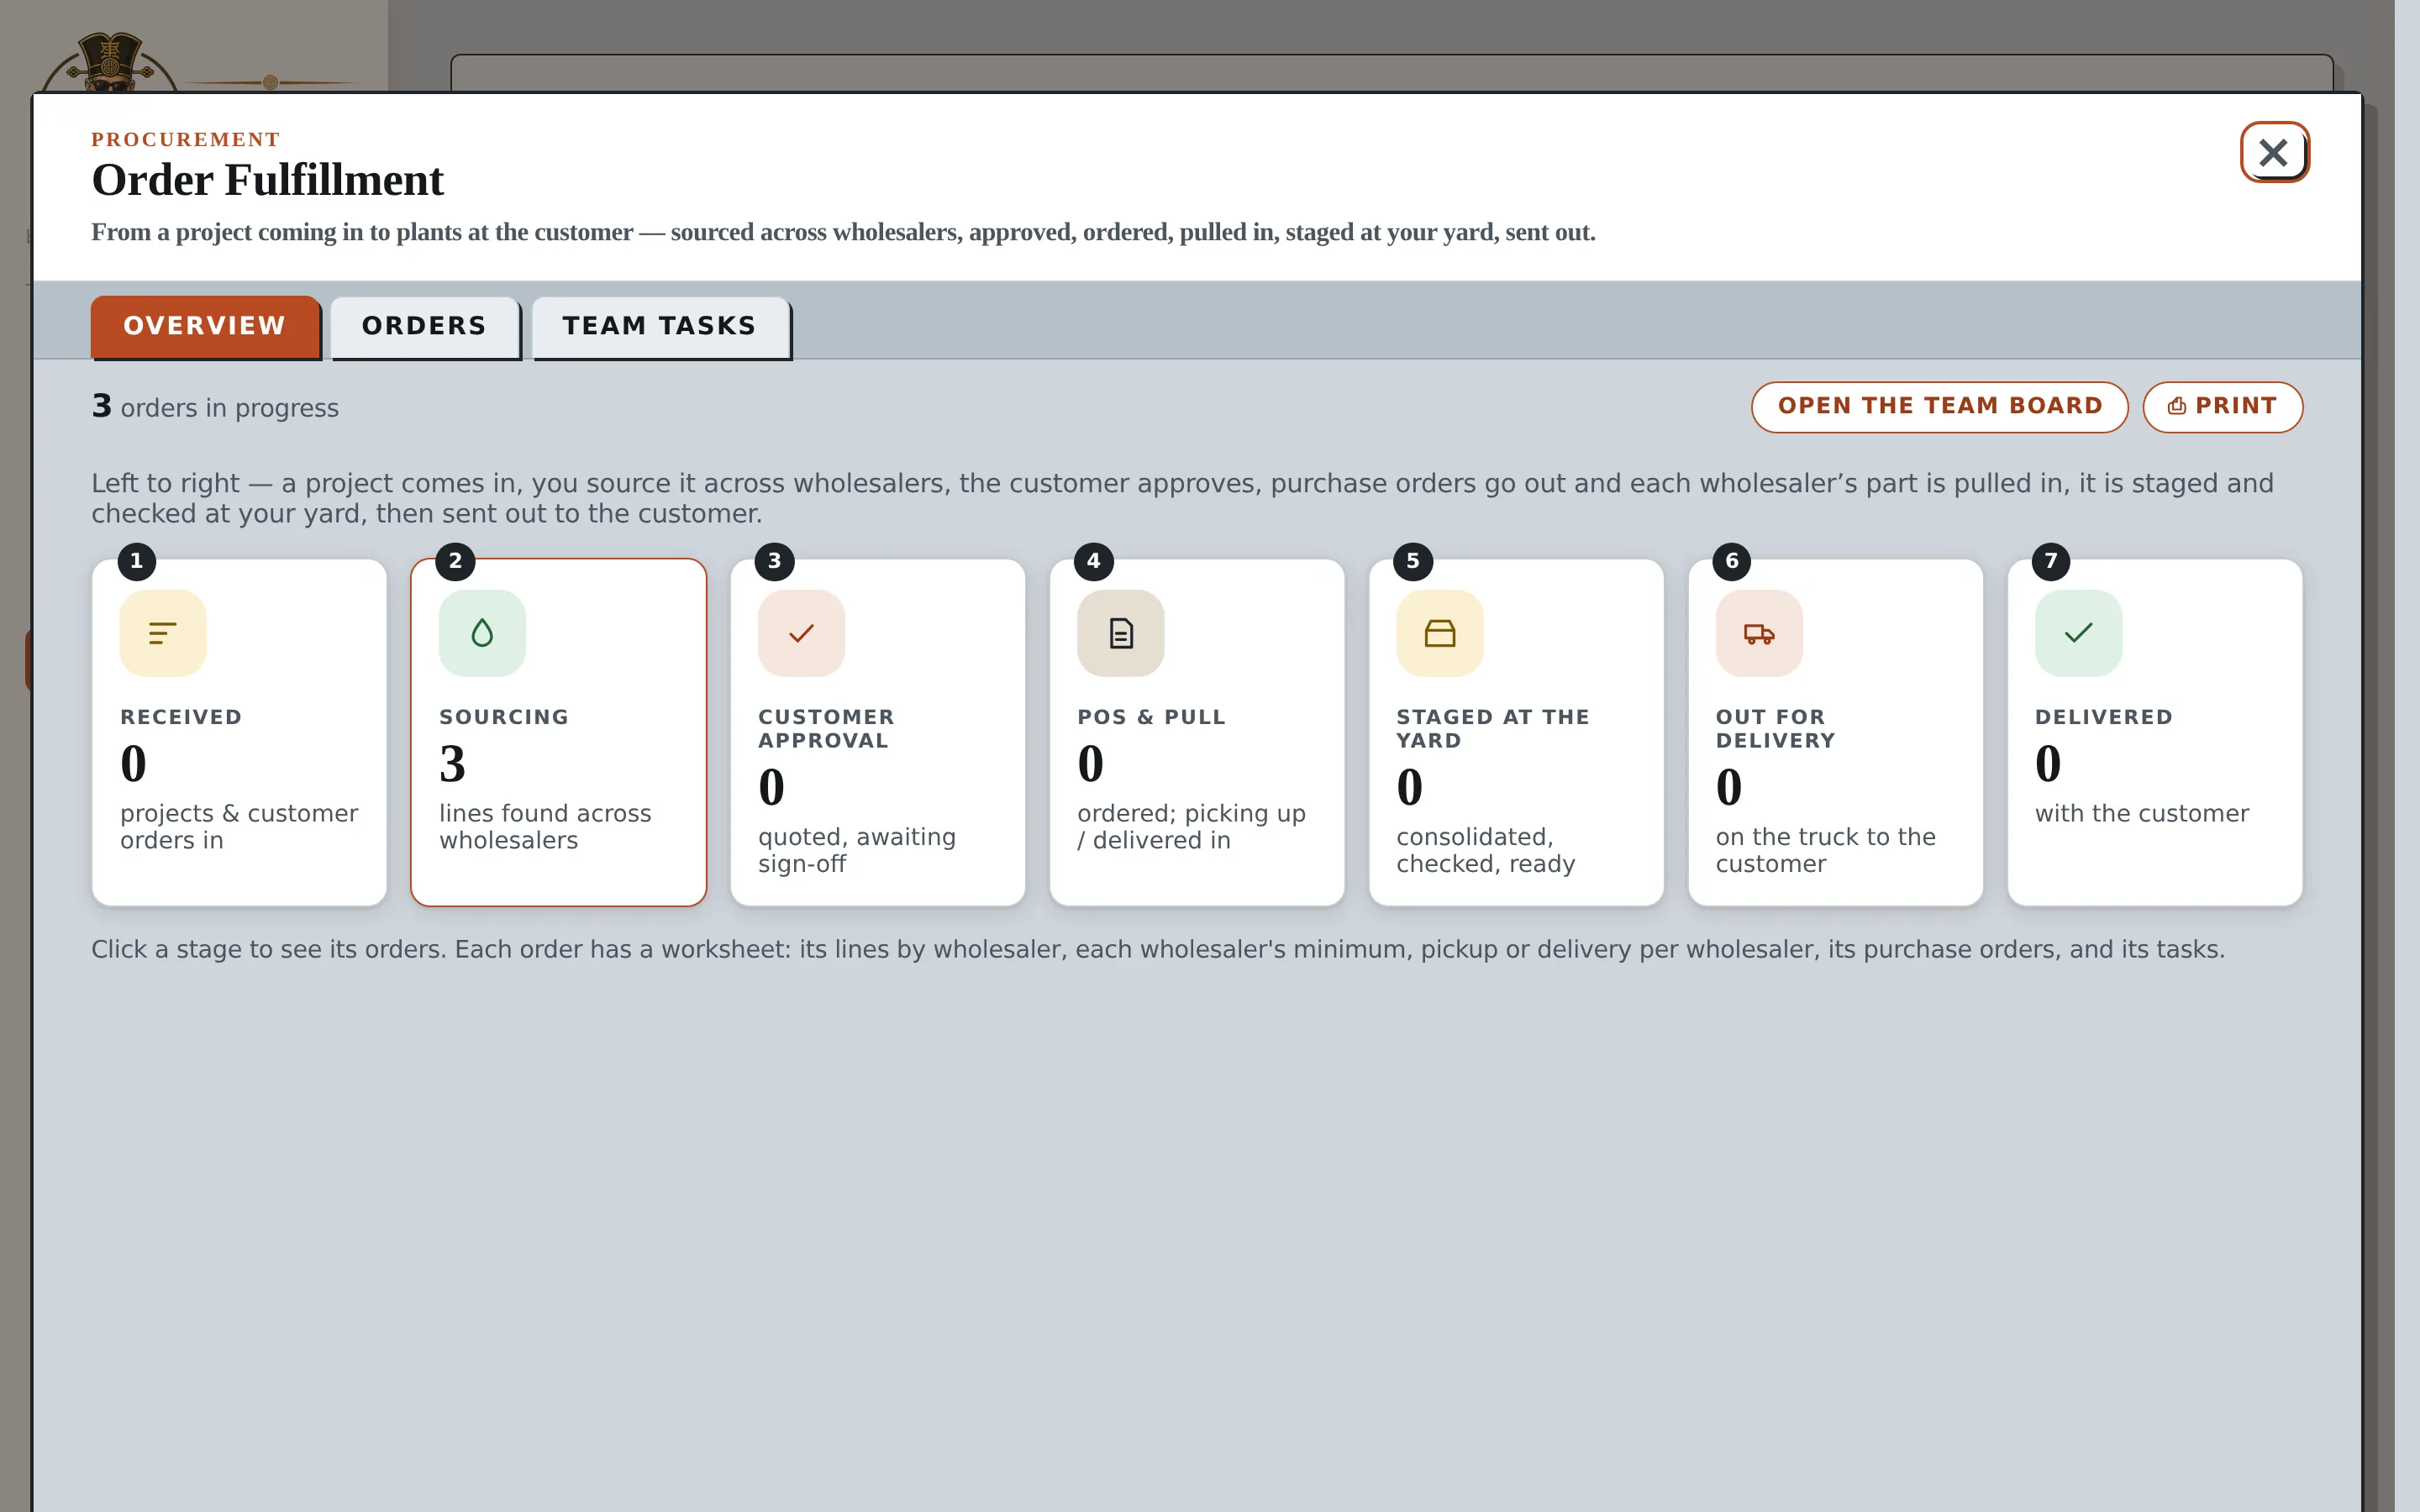2420x1512 pixels.
Task: Click the Received stage list icon
Action: click(x=163, y=633)
